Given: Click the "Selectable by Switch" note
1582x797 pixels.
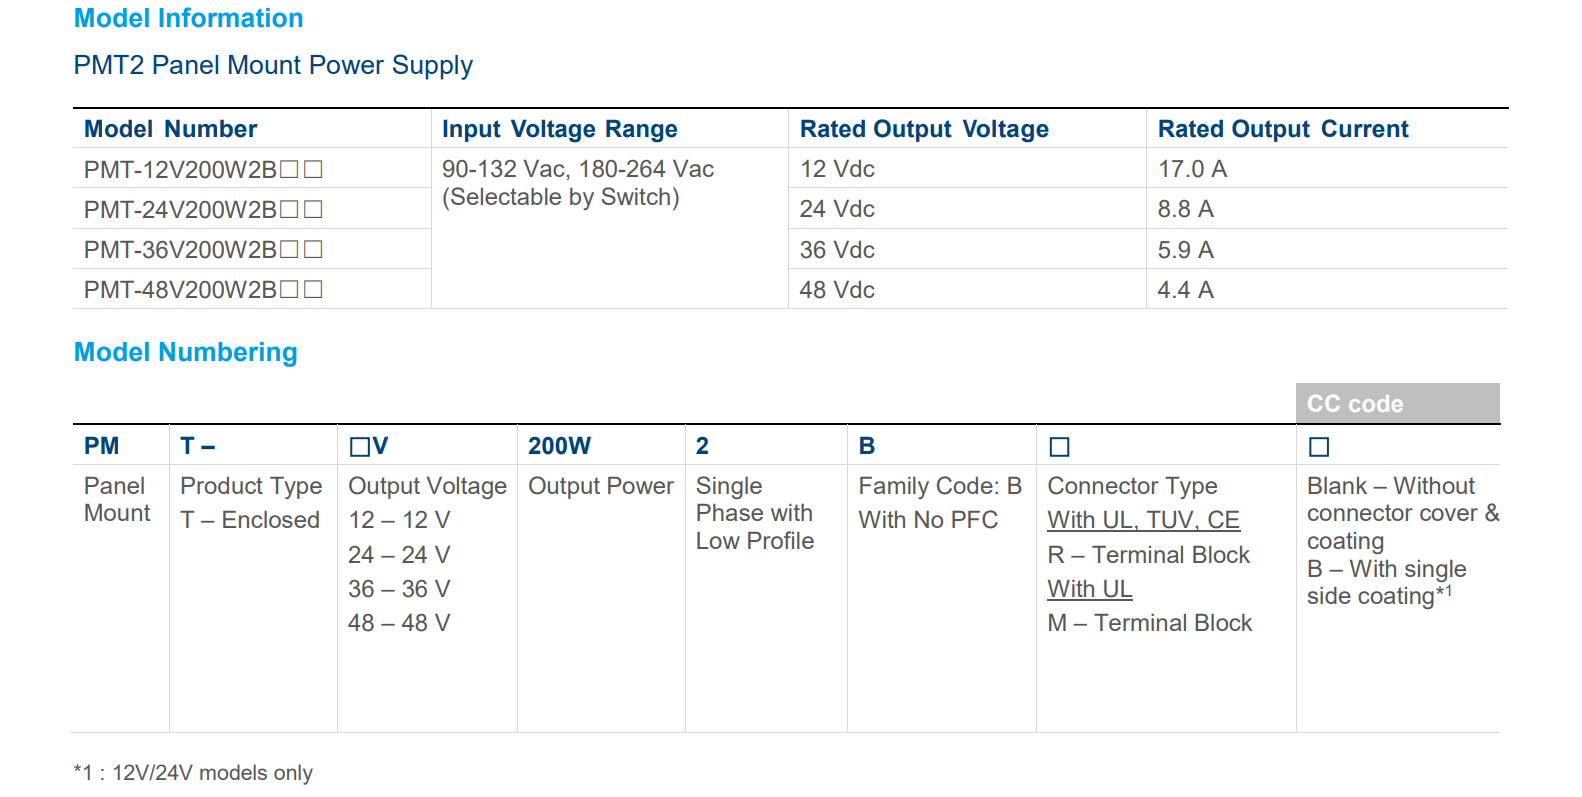Looking at the screenshot, I should click(x=560, y=197).
